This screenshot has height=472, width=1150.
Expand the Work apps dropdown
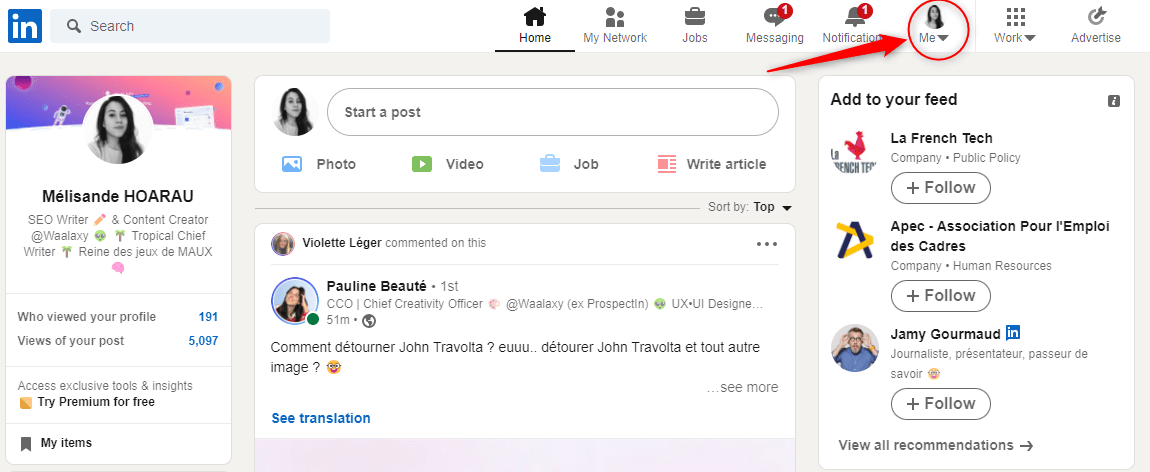click(1014, 27)
